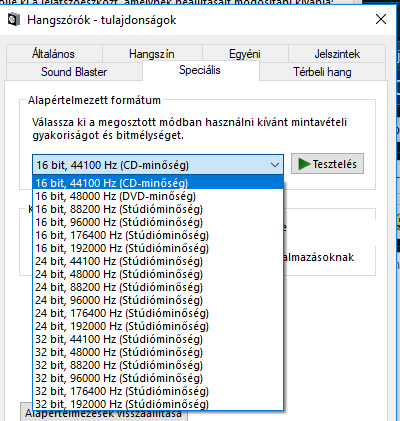Viewport: 400px width, 421px height.
Task: Pick 16 bit, 176400 Hz option
Action: (158, 235)
